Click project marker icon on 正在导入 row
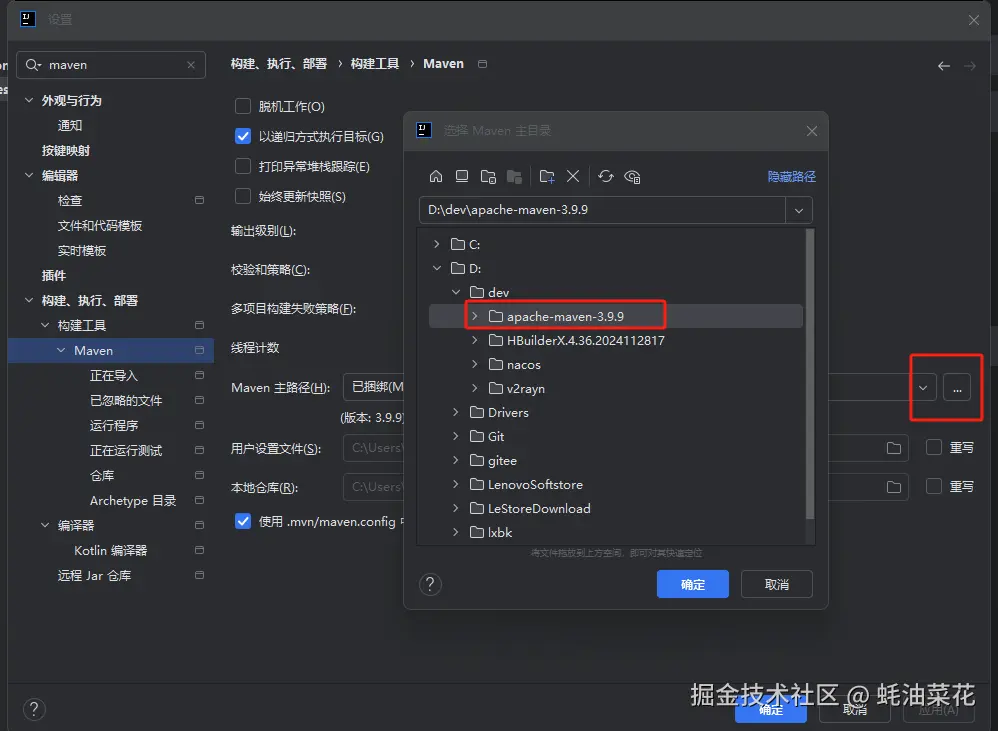998x731 pixels. point(199,375)
